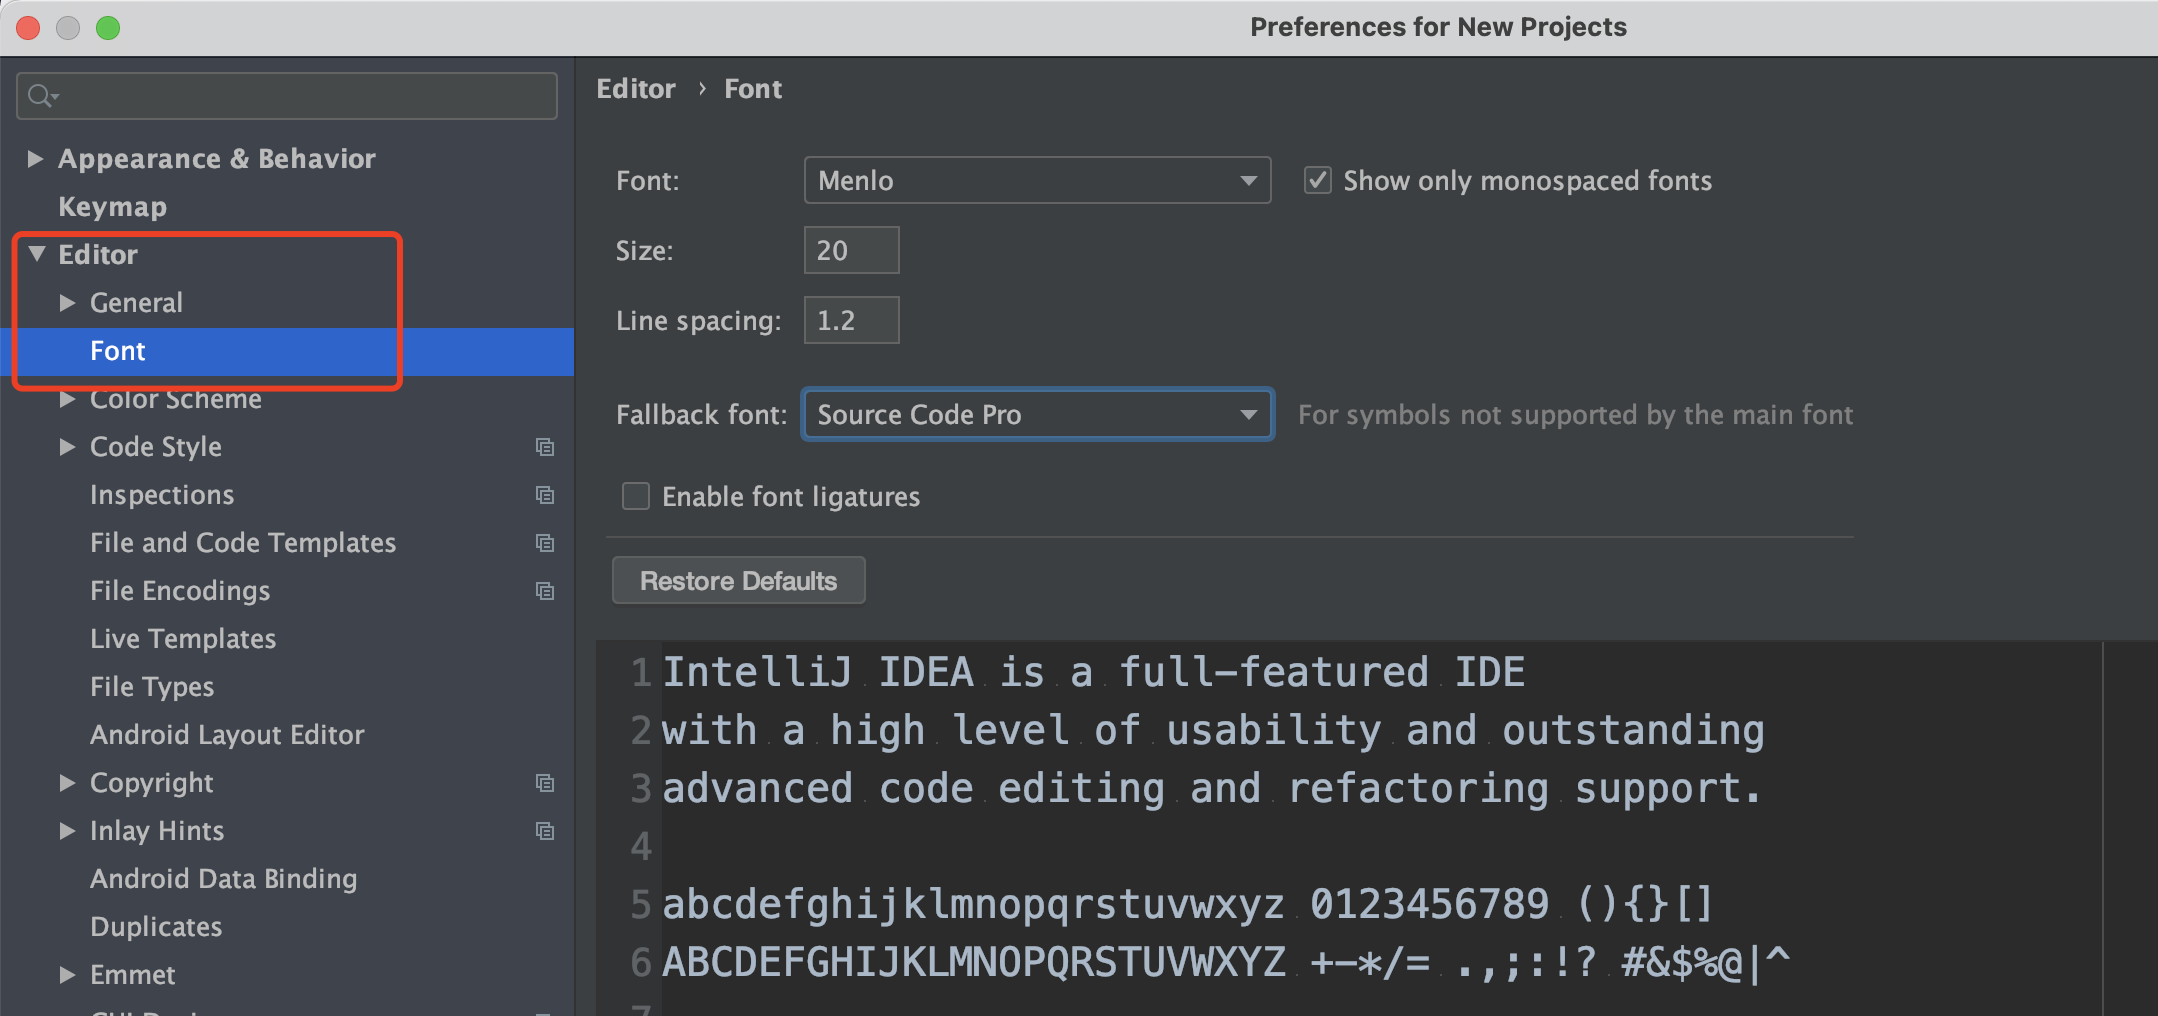This screenshot has height=1016, width=2158.
Task: Open the Fallback font Source Code Pro dropdown
Action: pos(1037,415)
